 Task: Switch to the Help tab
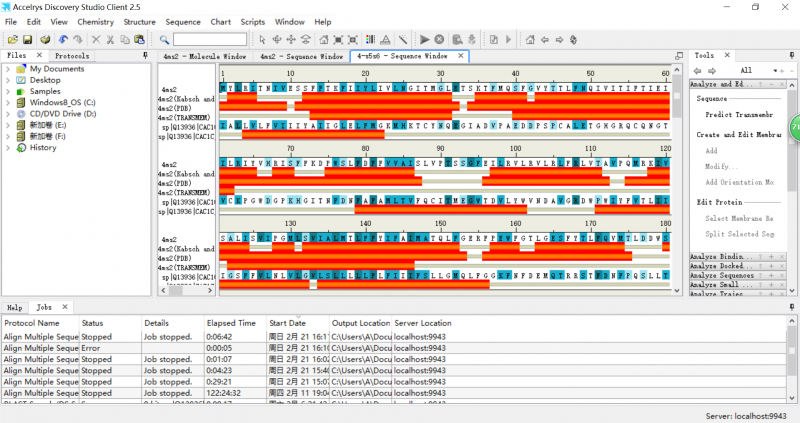coord(15,307)
